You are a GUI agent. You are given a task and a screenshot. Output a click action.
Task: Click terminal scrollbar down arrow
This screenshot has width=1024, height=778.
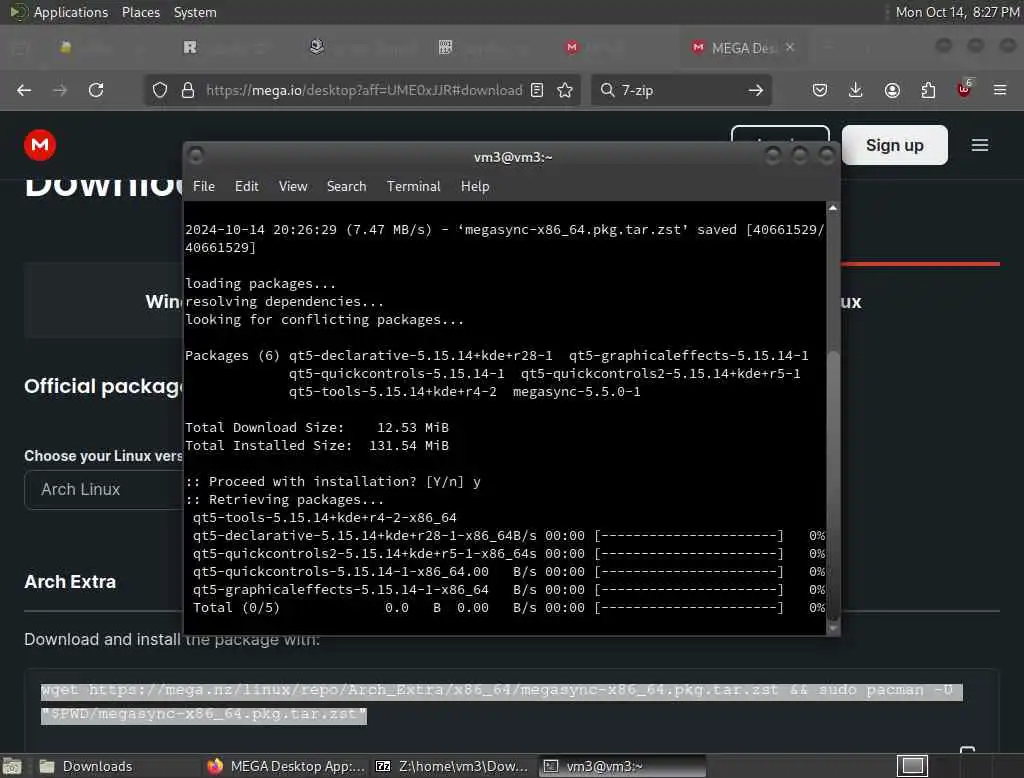[833, 628]
